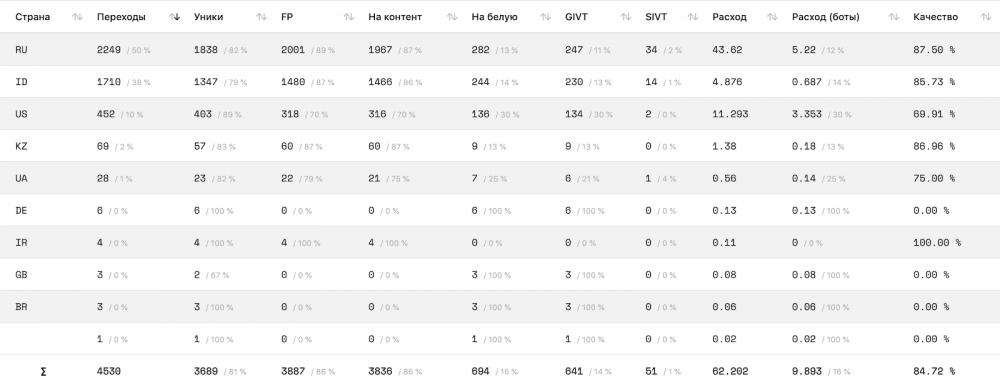Select the DE country row
This screenshot has width=1000, height=387.
pyautogui.click(x=500, y=210)
